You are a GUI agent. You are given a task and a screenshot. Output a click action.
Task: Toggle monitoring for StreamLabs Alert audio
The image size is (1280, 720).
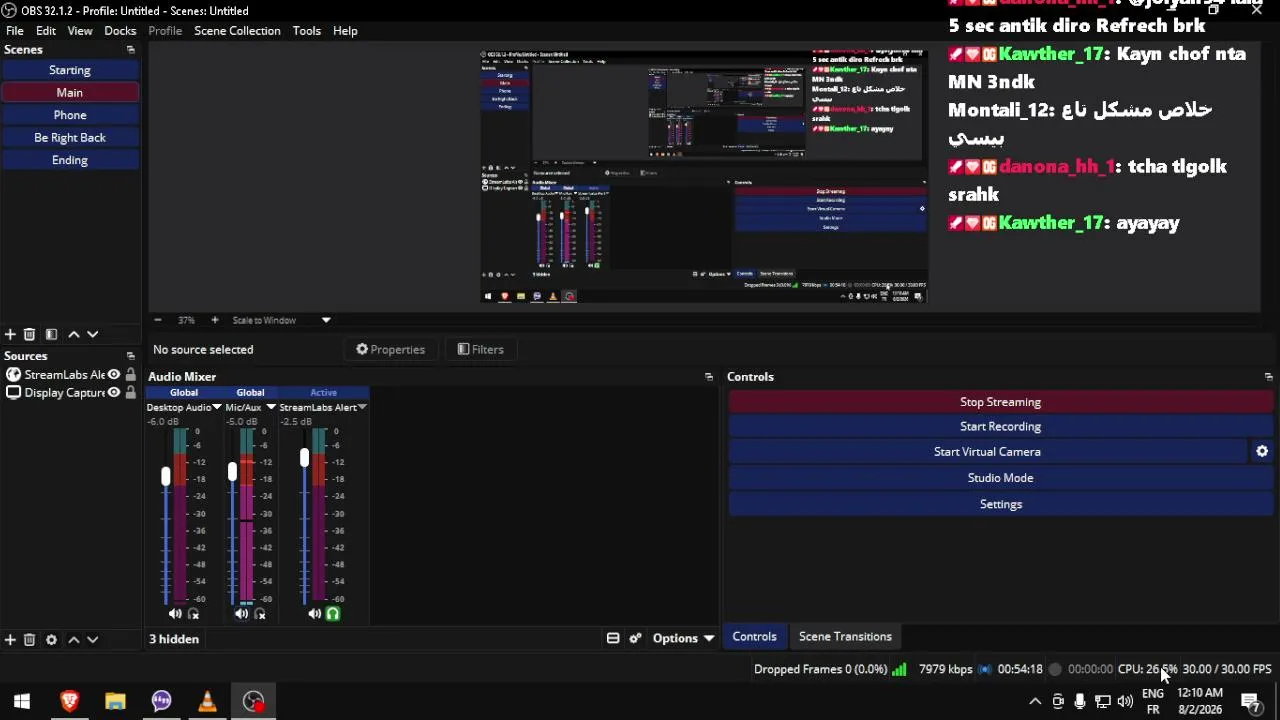(x=333, y=614)
